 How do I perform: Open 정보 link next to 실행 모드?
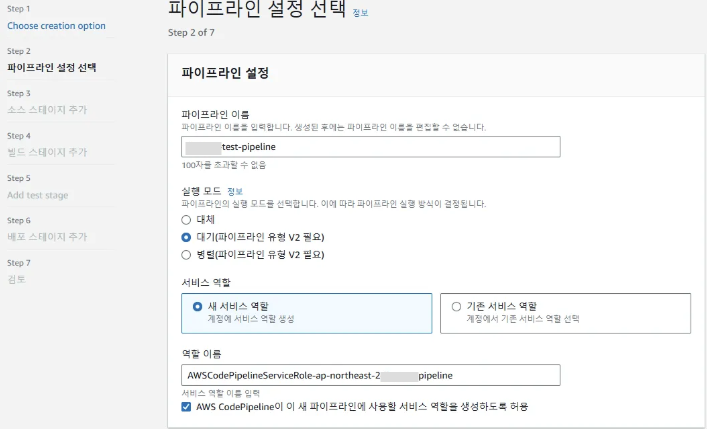235,191
